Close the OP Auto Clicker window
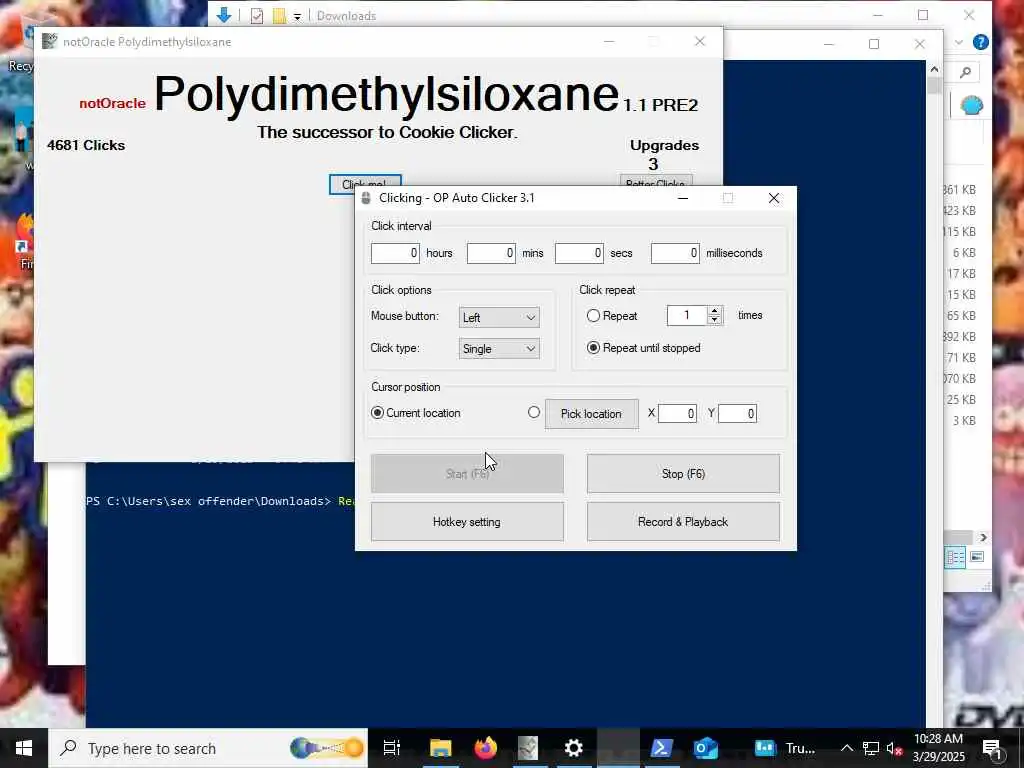The width and height of the screenshot is (1024, 768). [x=774, y=198]
